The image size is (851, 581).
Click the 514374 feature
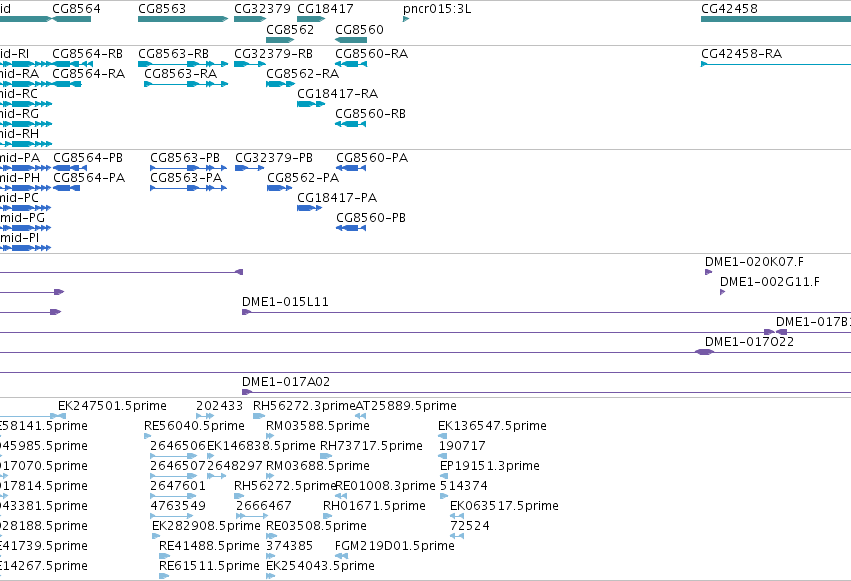tap(444, 496)
